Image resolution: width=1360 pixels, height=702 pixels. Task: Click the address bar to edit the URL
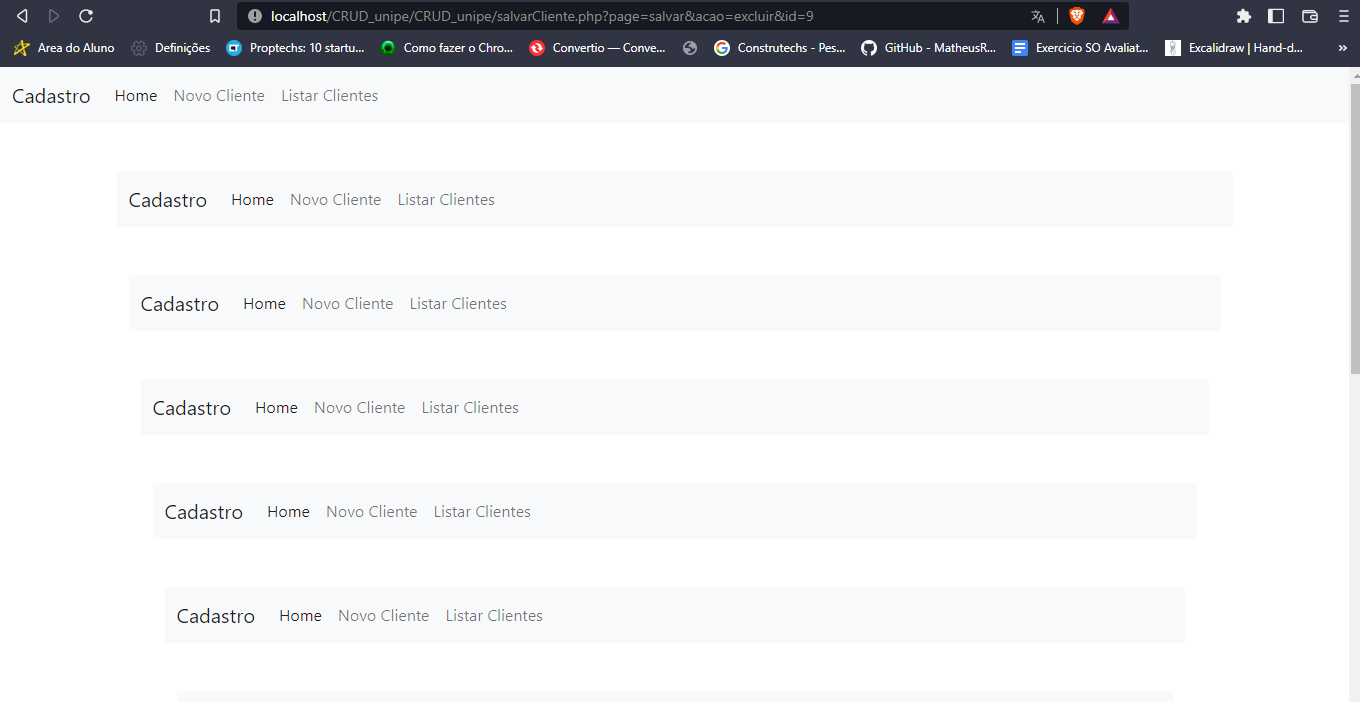tap(600, 15)
